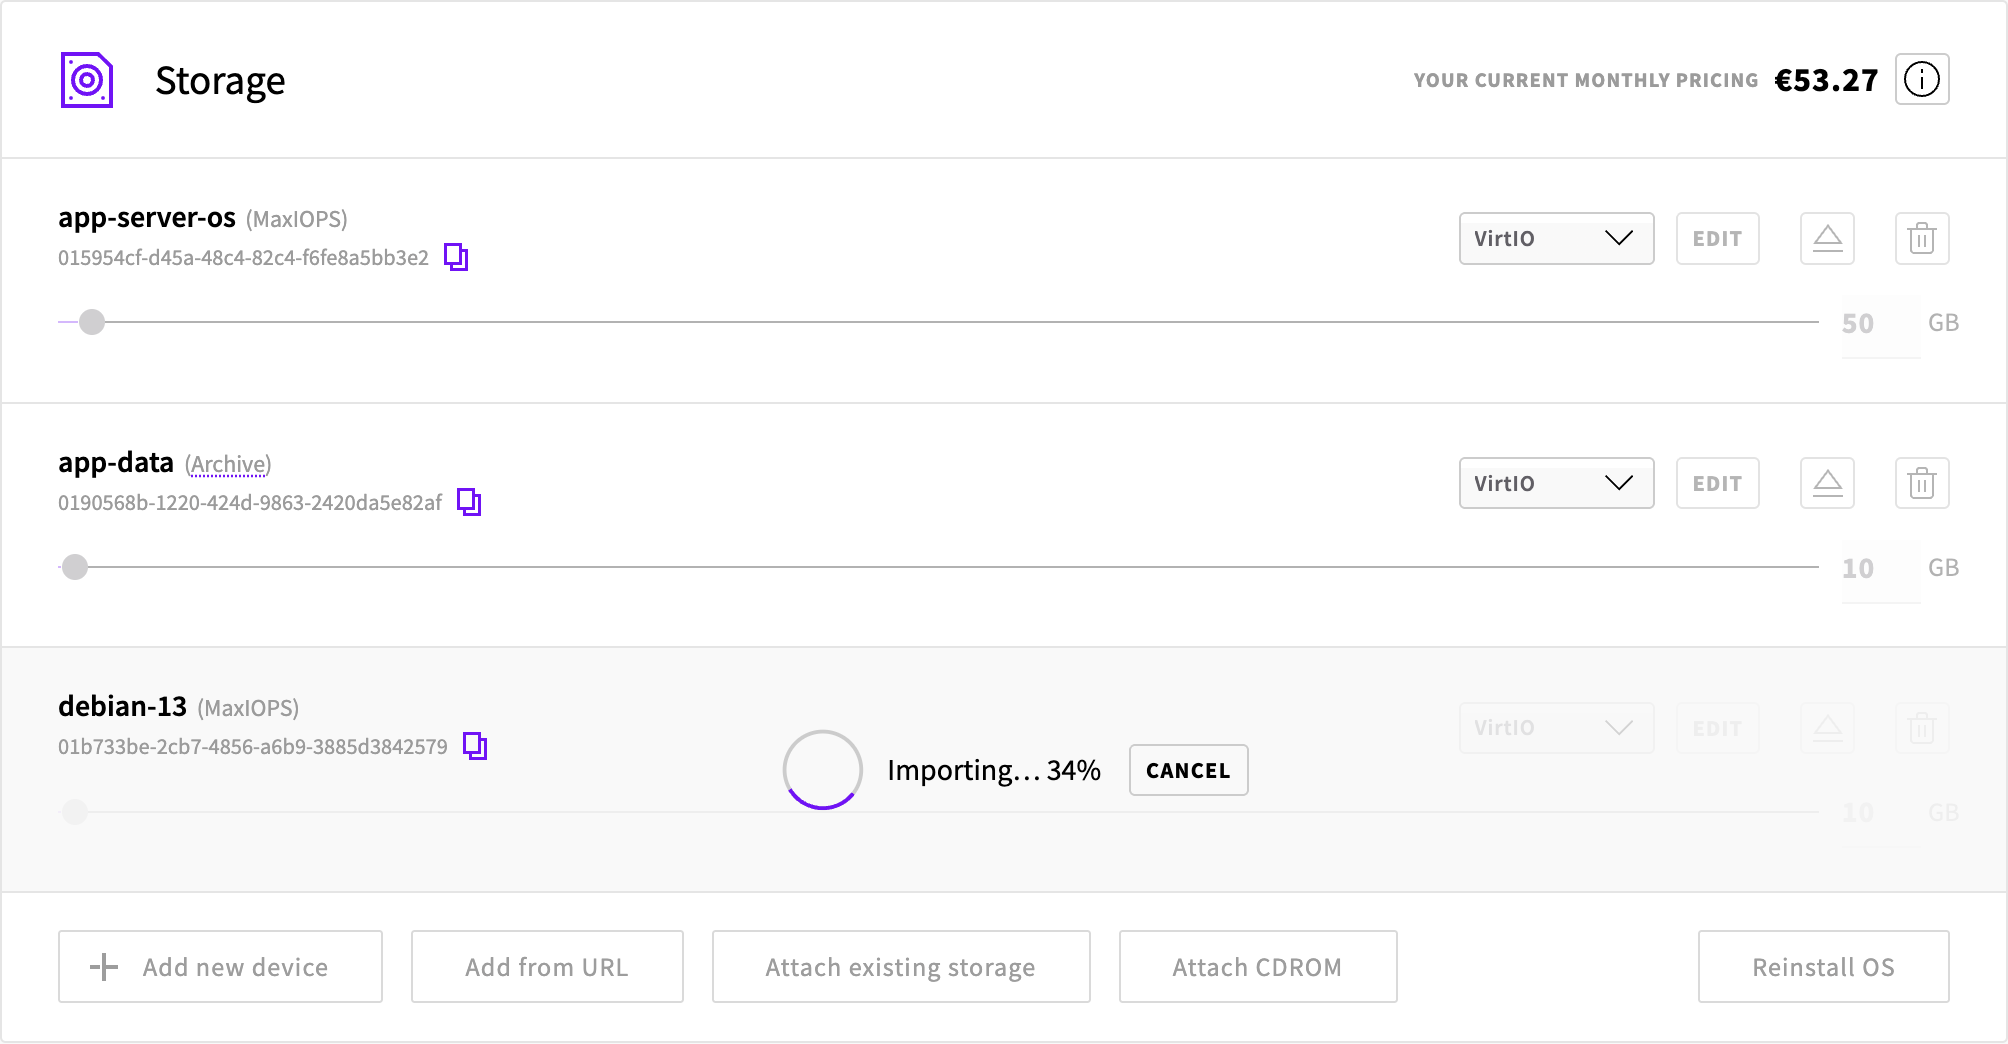This screenshot has height=1044, width=2008.
Task: Click the Archive tier label on app-data
Action: click(228, 464)
